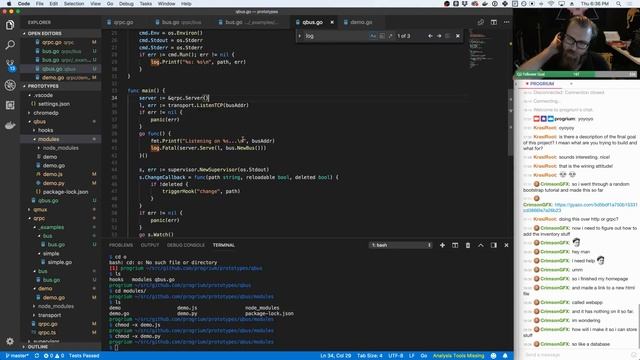Expand replace mode arrow in find widget
The height and width of the screenshot is (360, 640).
300,36
